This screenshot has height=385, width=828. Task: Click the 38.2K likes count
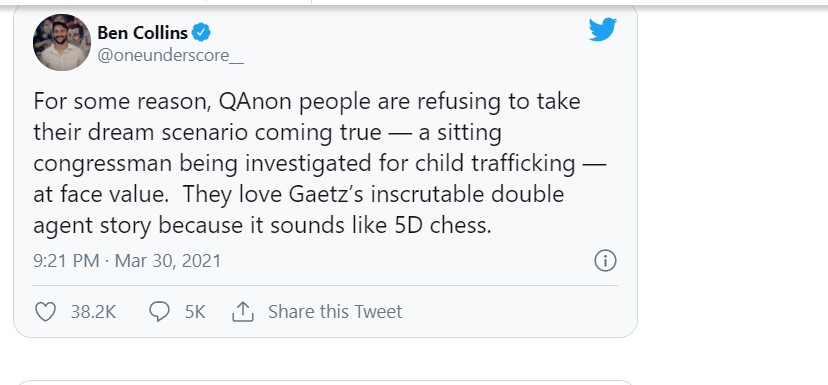click(93, 312)
